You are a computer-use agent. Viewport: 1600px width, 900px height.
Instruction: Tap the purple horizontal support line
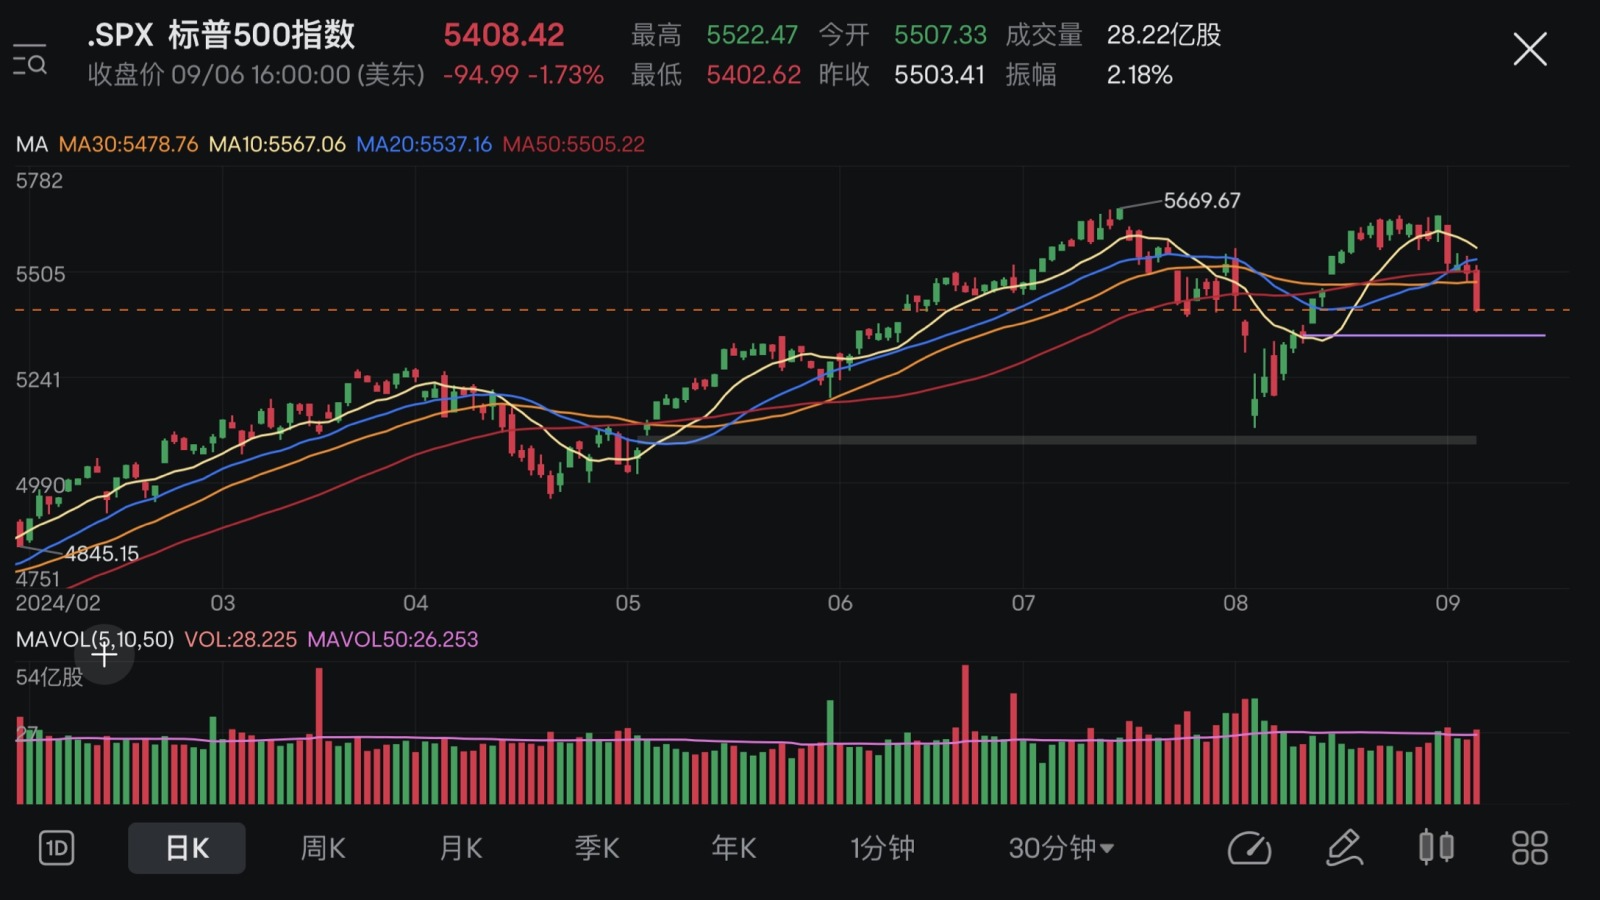[x=1425, y=336]
